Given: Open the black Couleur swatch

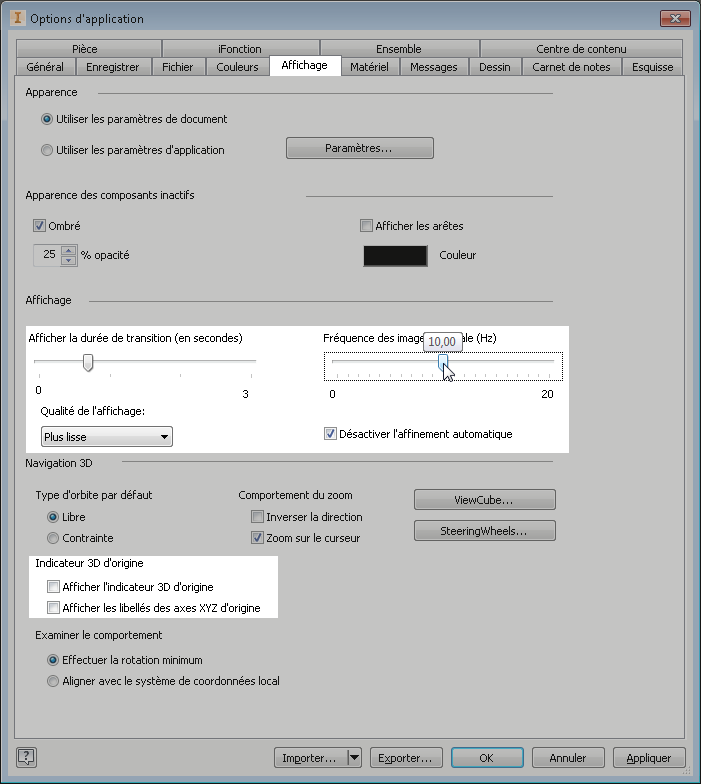Looking at the screenshot, I should tap(396, 256).
